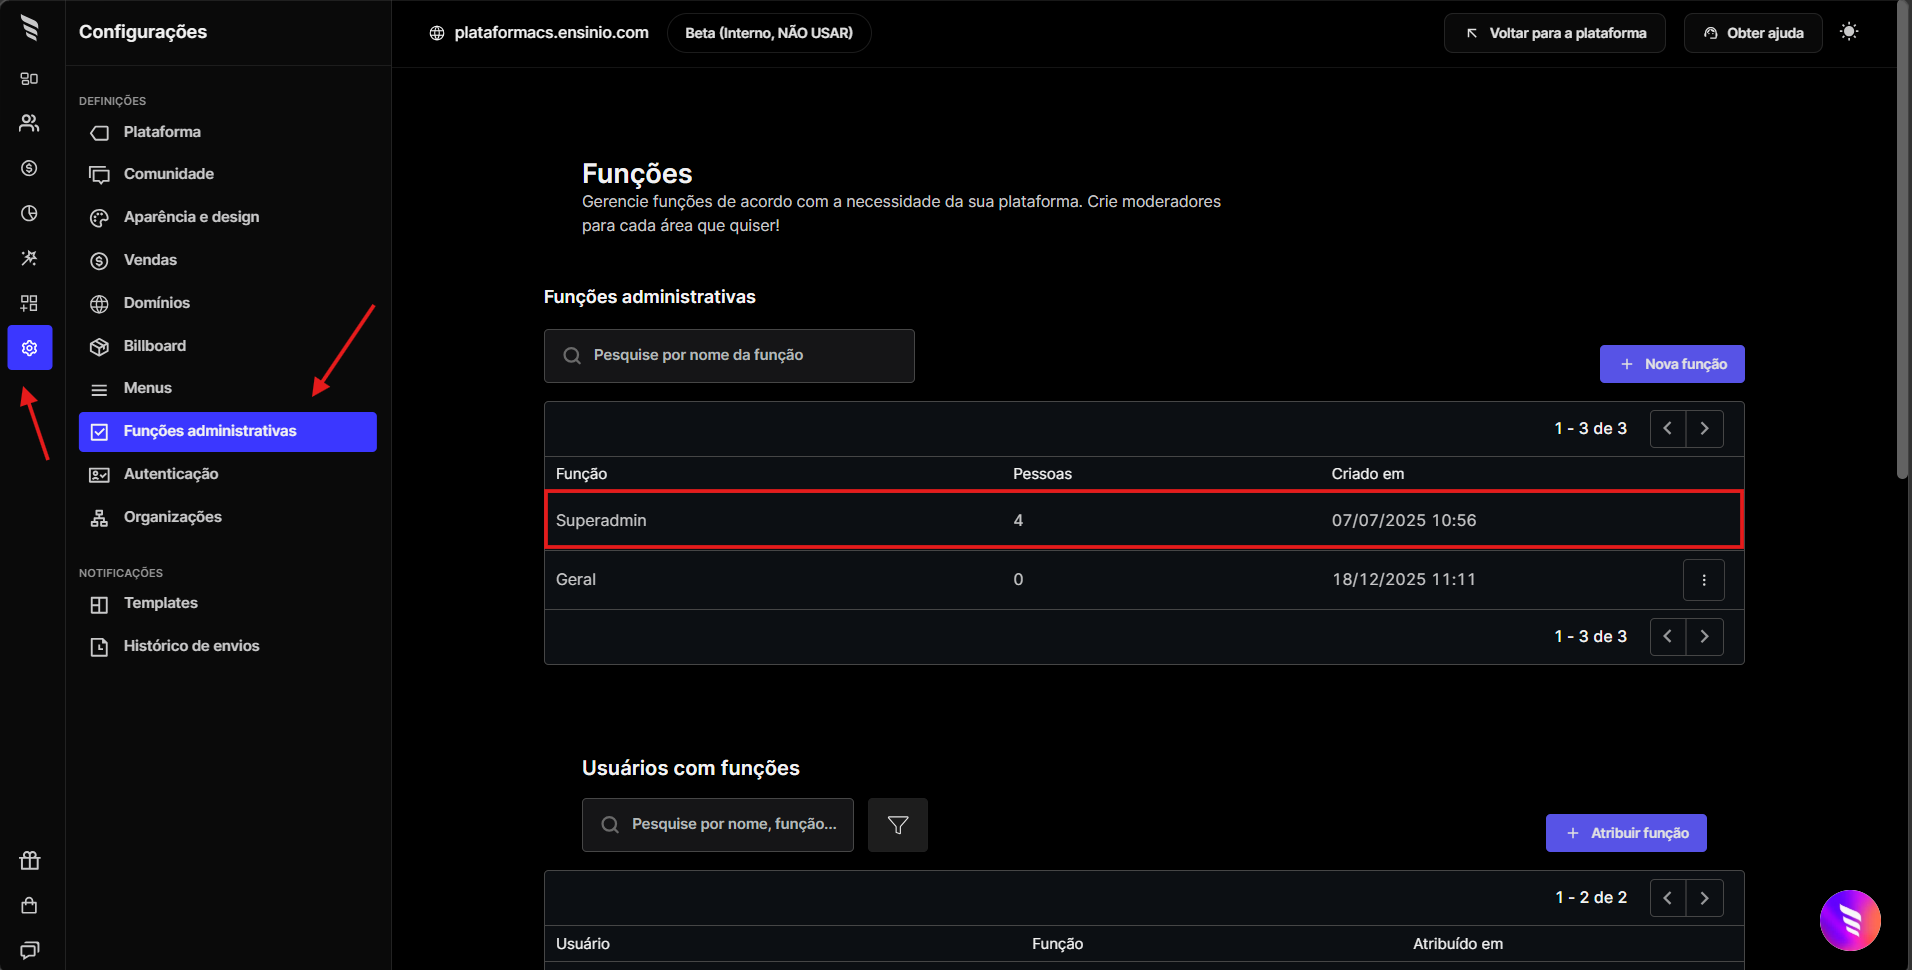Click the filter funnel icon

[x=897, y=825]
